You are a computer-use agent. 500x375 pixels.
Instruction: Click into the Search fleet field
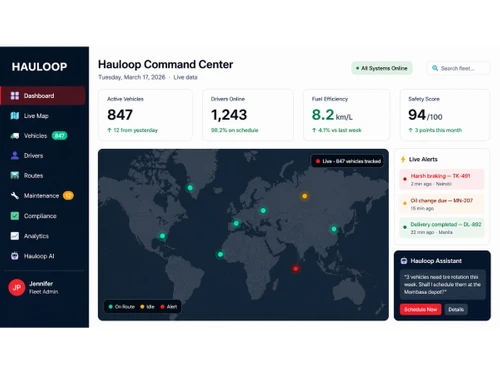tap(458, 68)
